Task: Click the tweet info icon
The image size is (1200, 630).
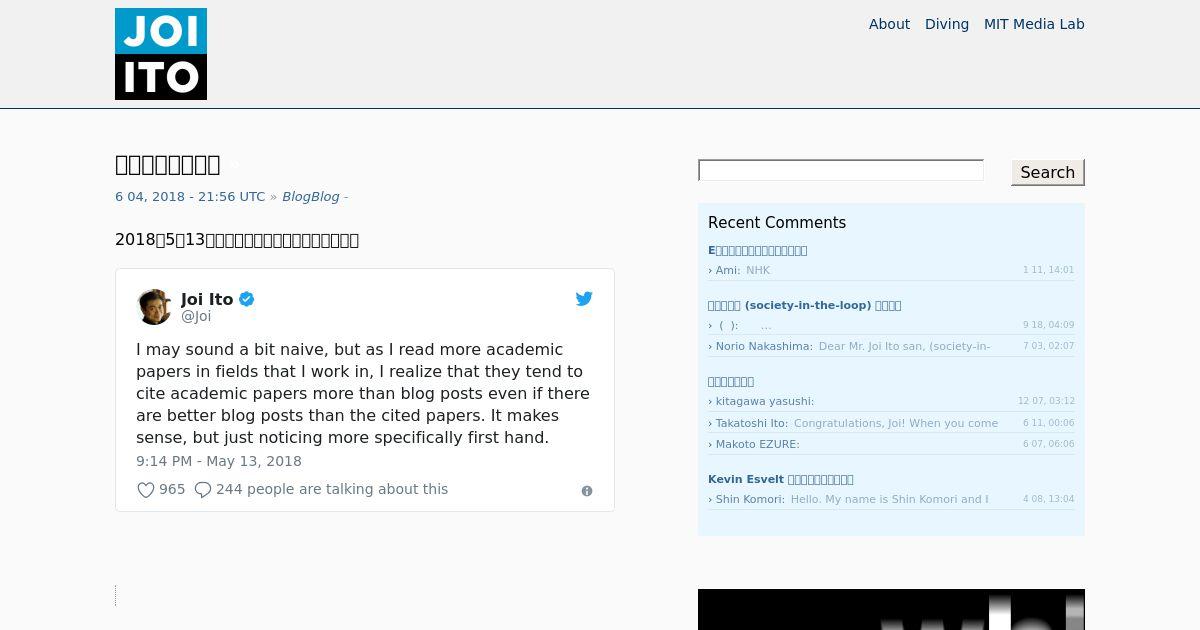Action: coord(587,491)
